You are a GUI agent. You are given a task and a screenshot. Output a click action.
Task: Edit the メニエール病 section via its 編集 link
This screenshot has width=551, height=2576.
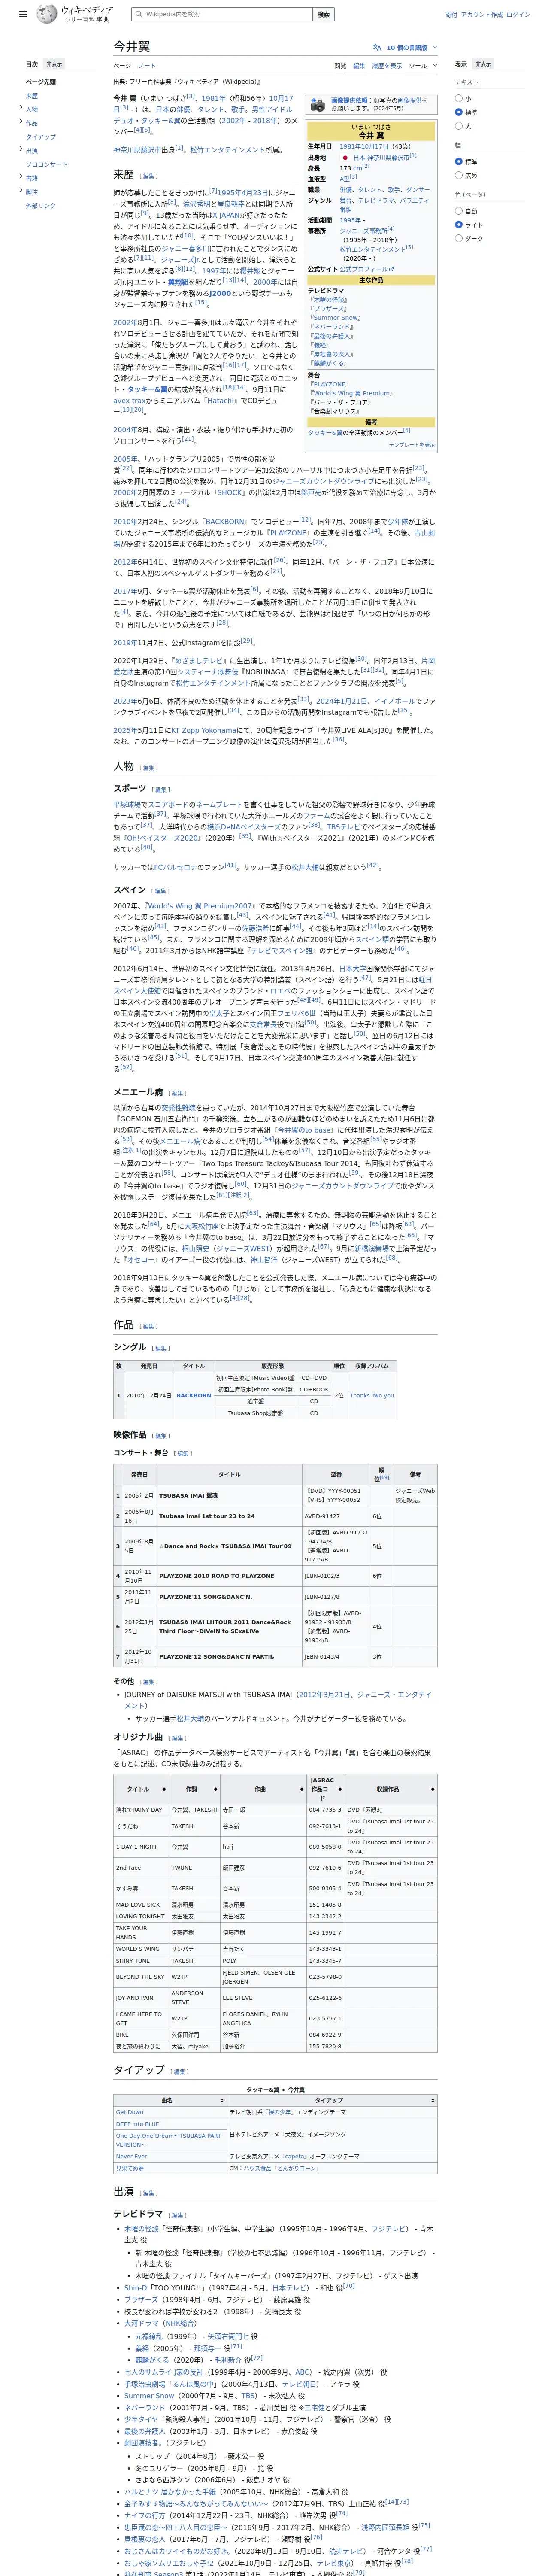pyautogui.click(x=178, y=1093)
